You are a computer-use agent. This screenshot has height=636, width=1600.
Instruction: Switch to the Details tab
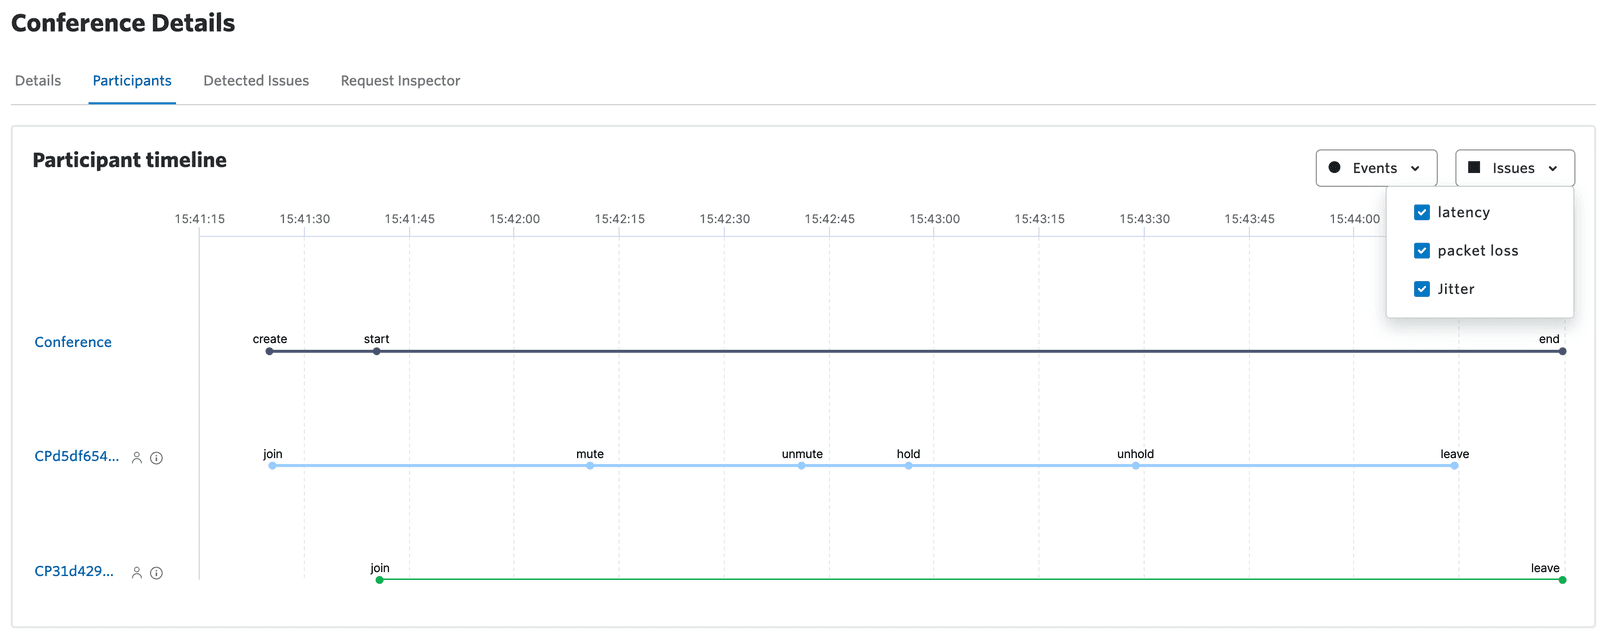pos(38,81)
